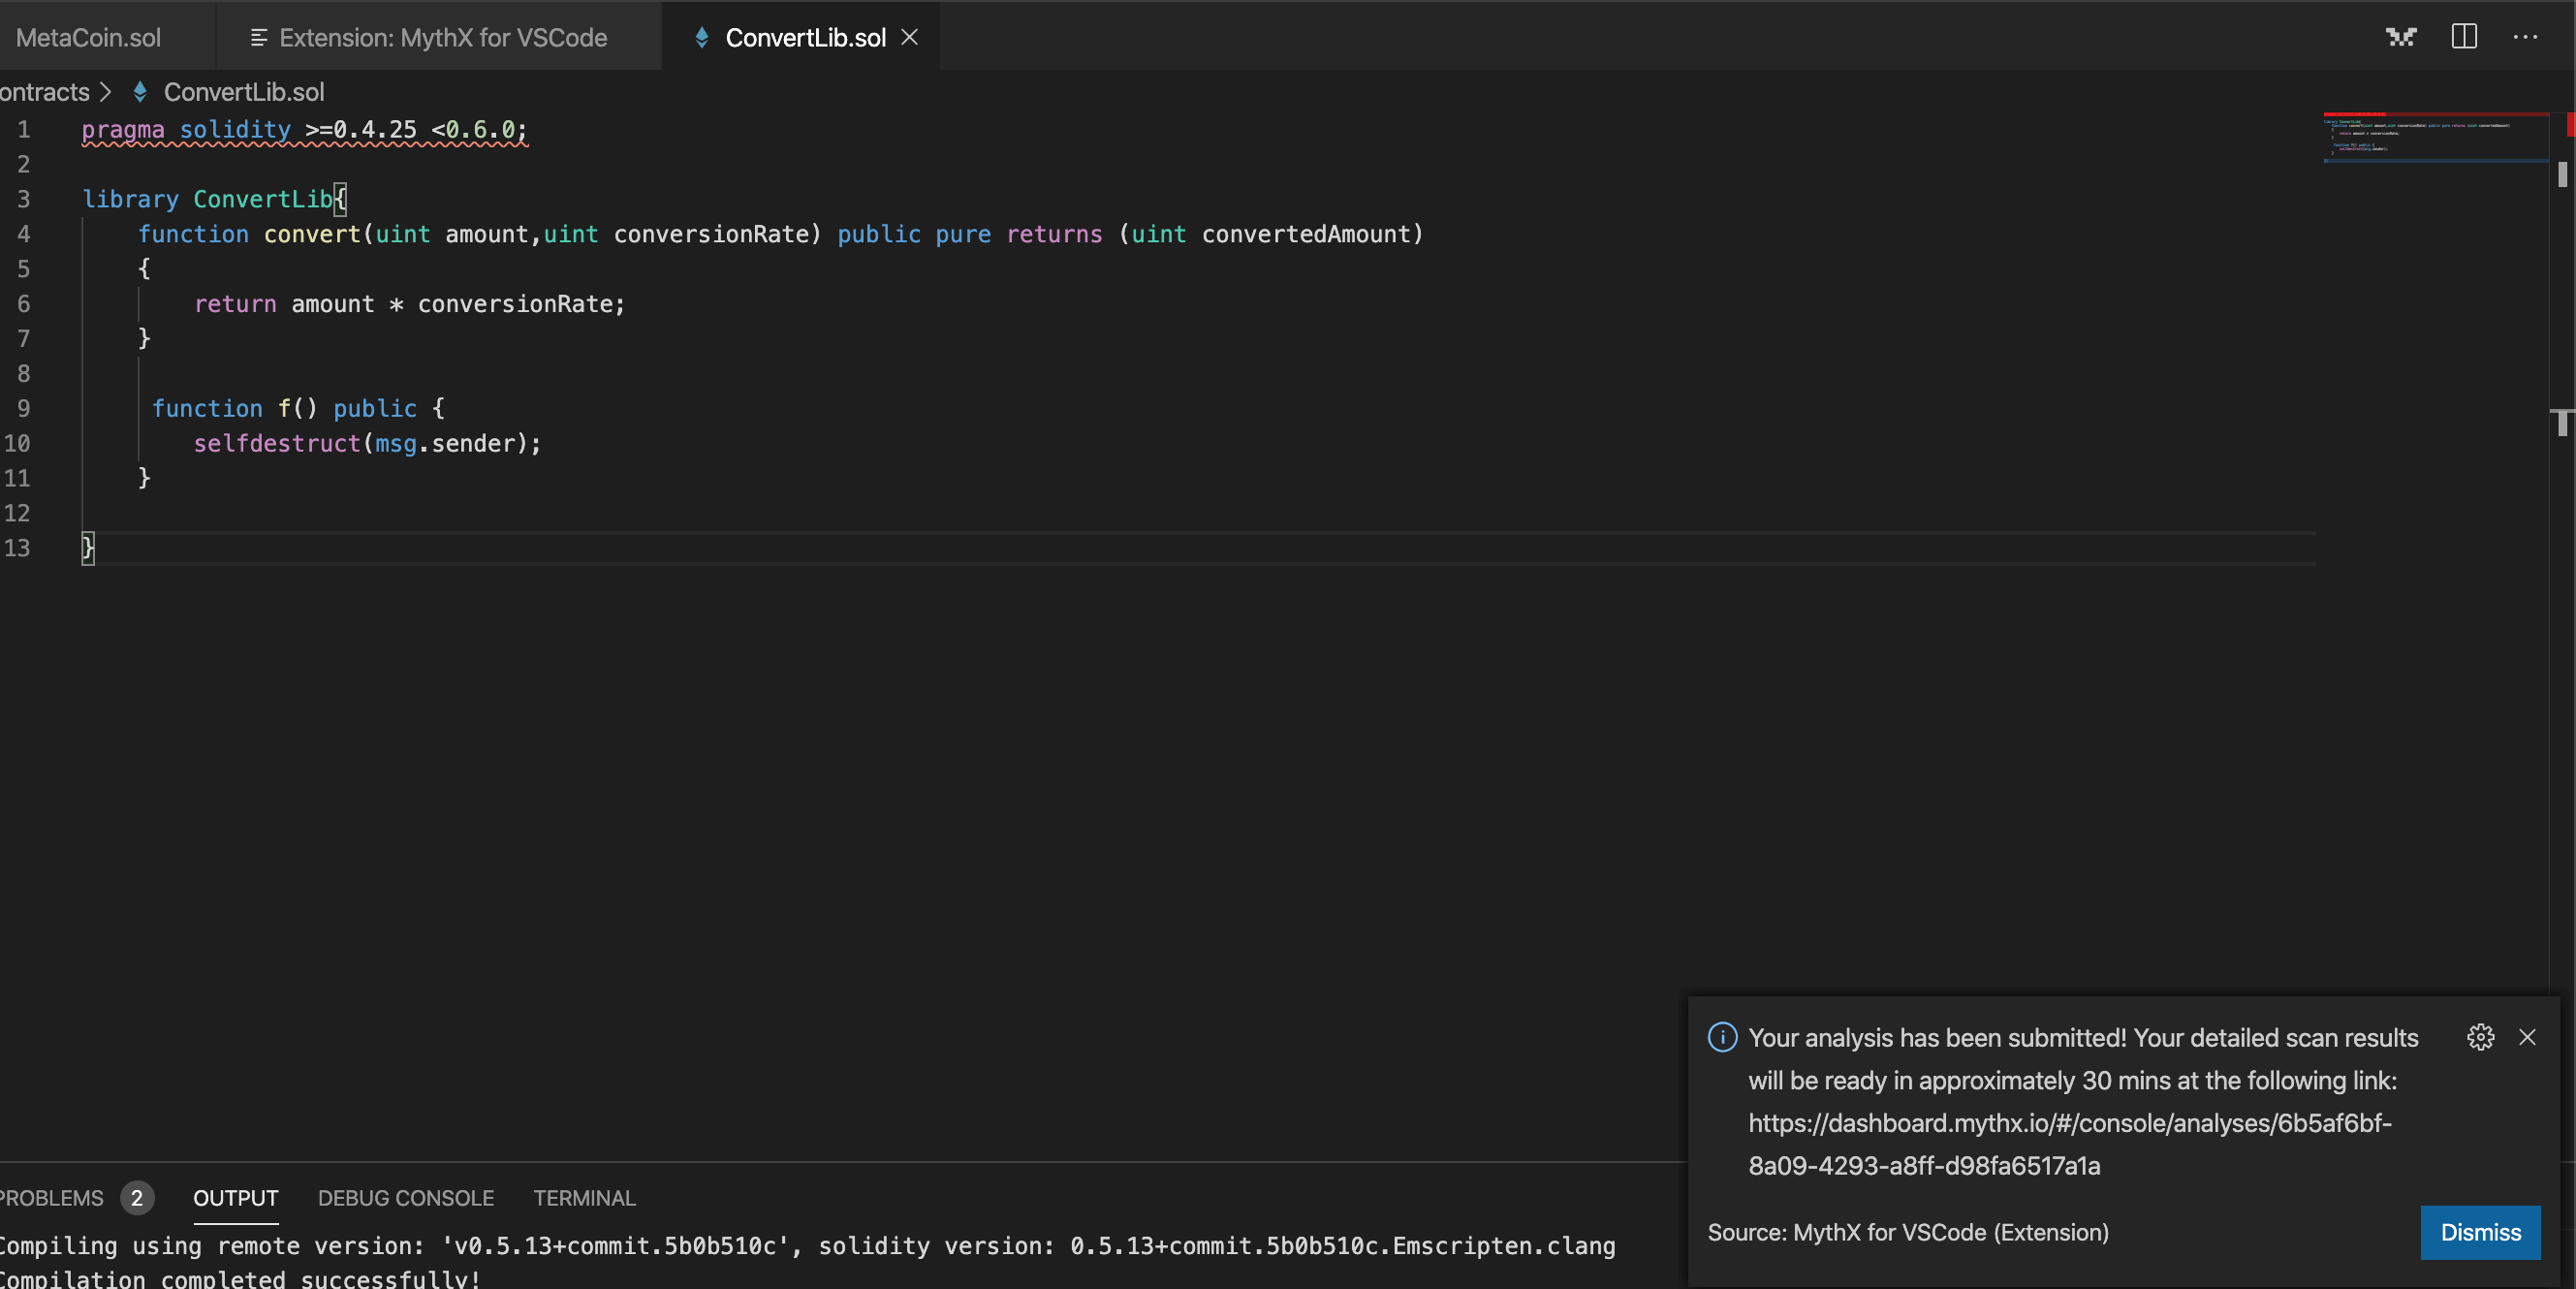The height and width of the screenshot is (1289, 2576).
Task: Expand the breadcrumb chevron after contracts
Action: 106,92
